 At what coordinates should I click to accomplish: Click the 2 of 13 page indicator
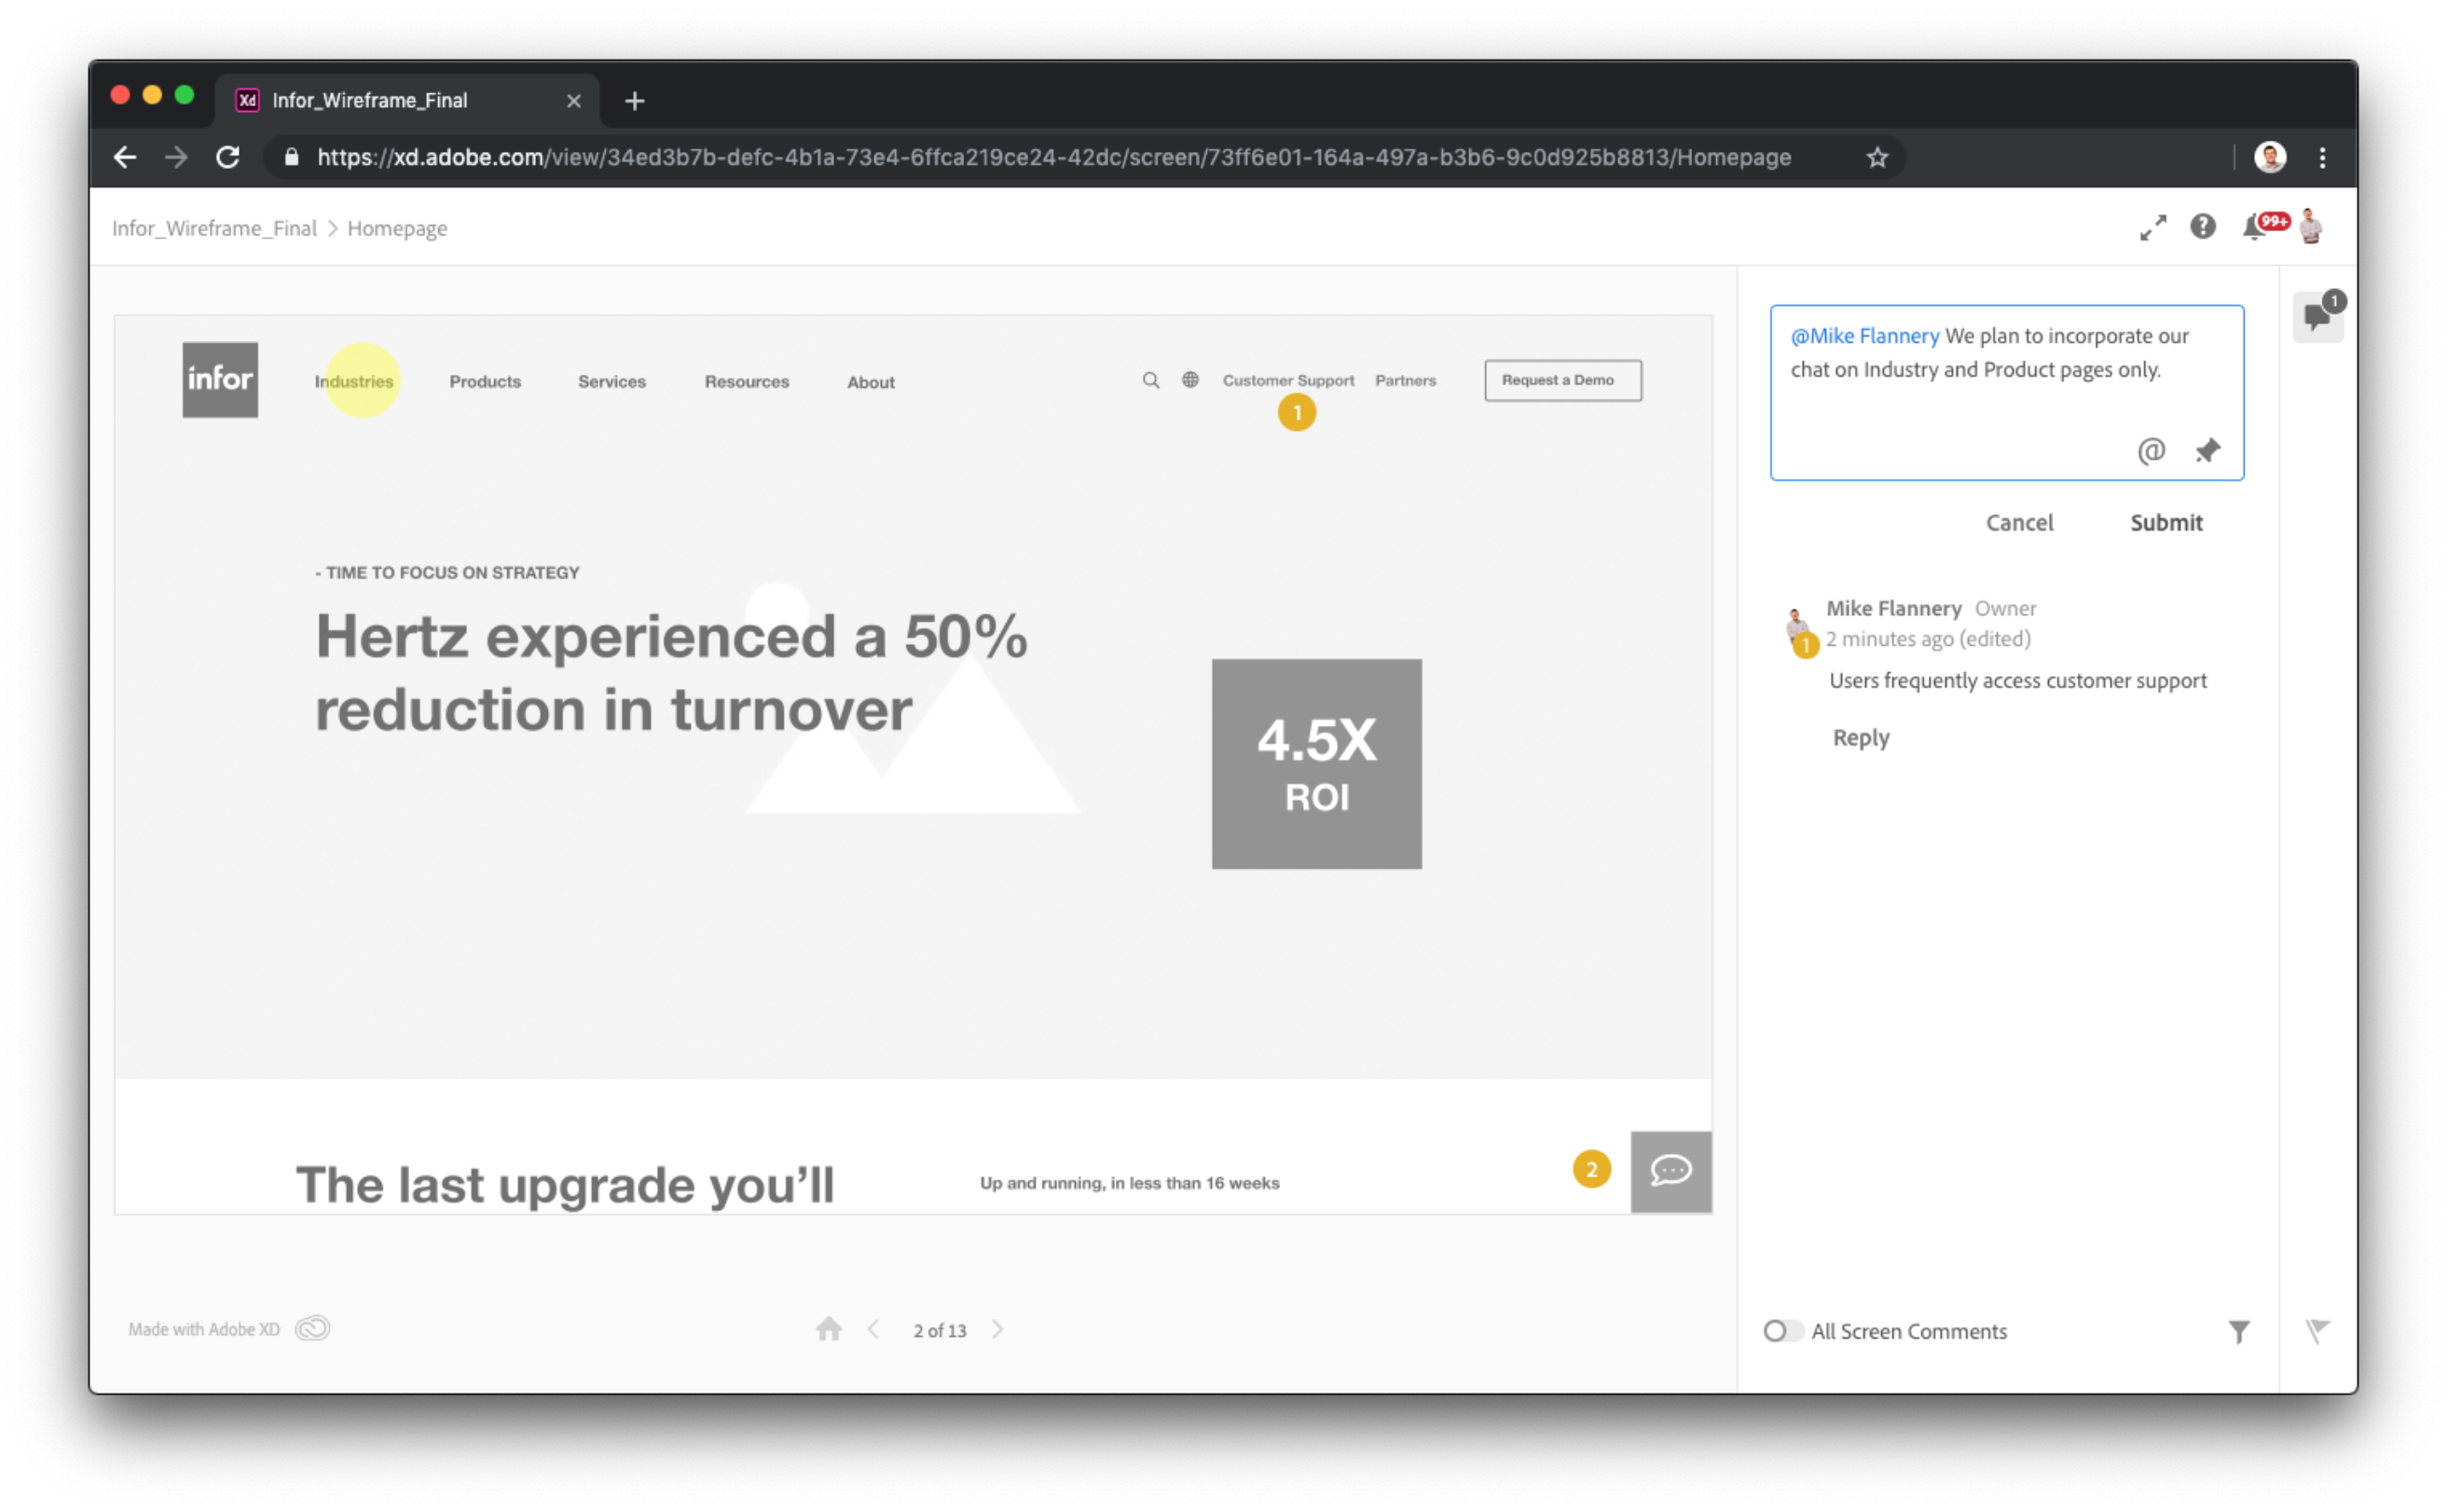point(939,1330)
